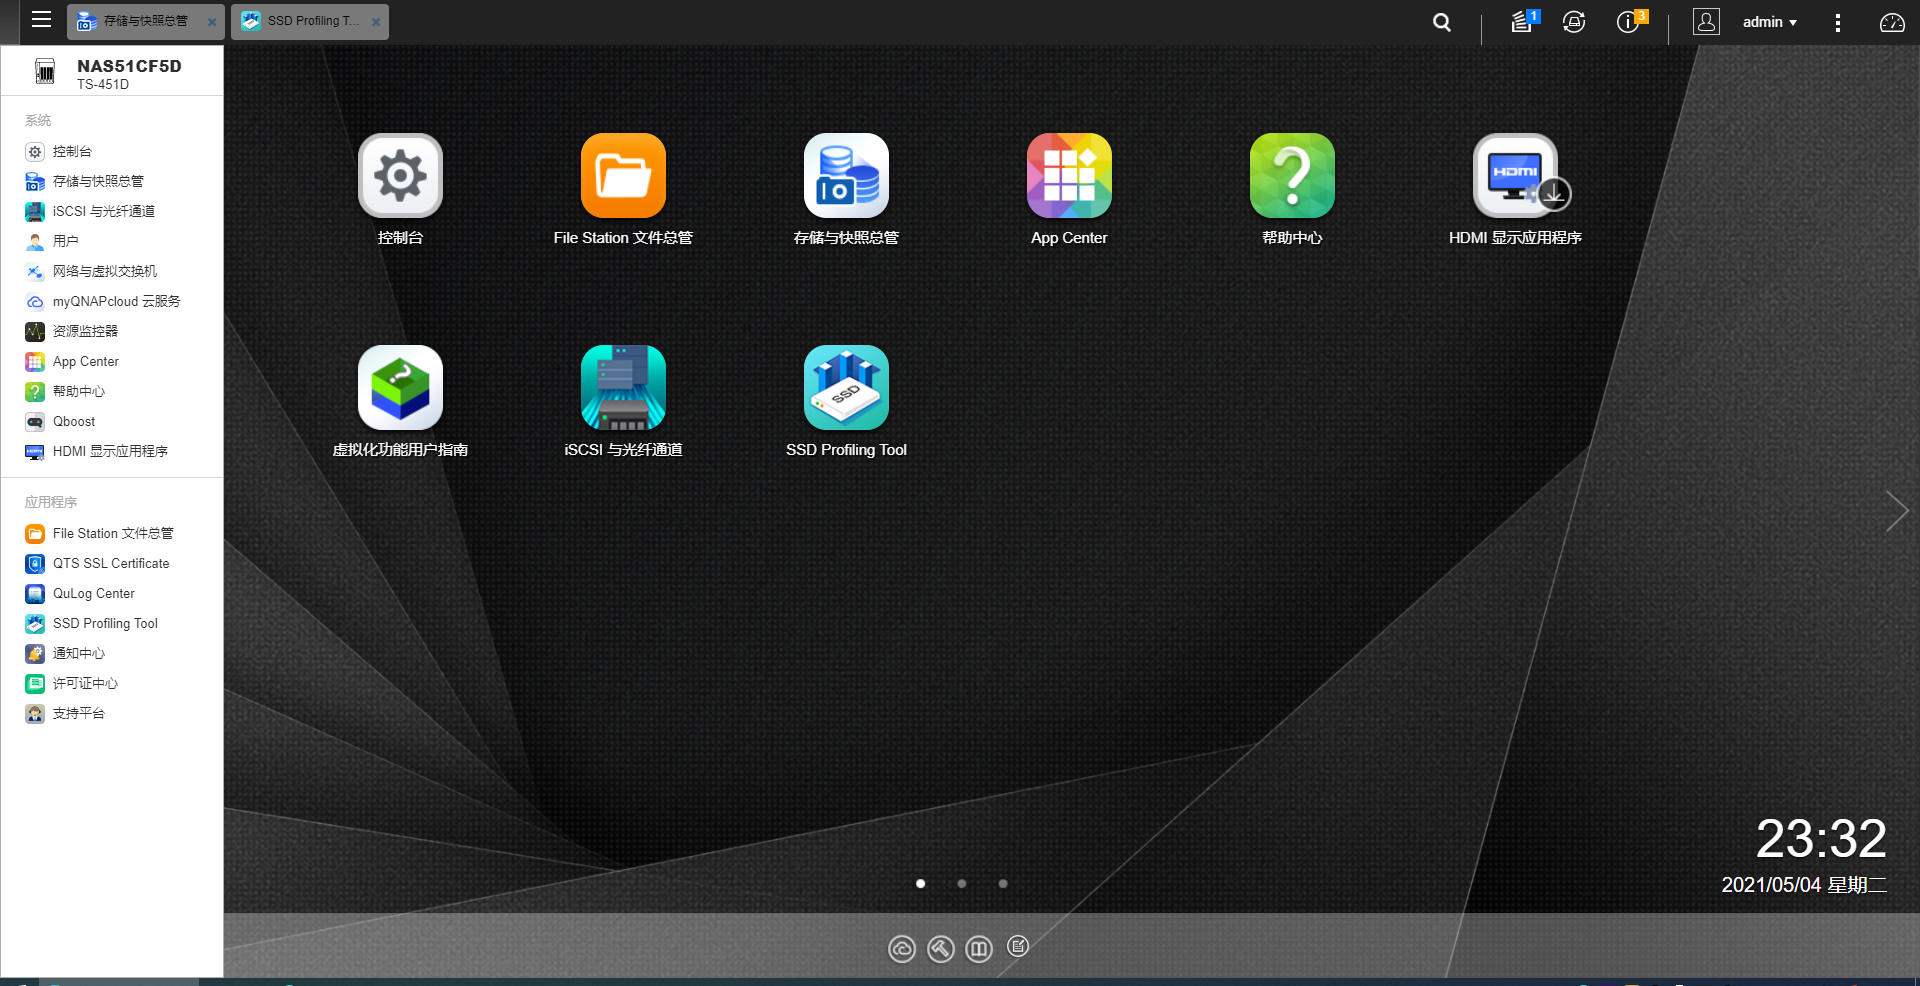Close the SSD Profiling T... tab

point(376,22)
